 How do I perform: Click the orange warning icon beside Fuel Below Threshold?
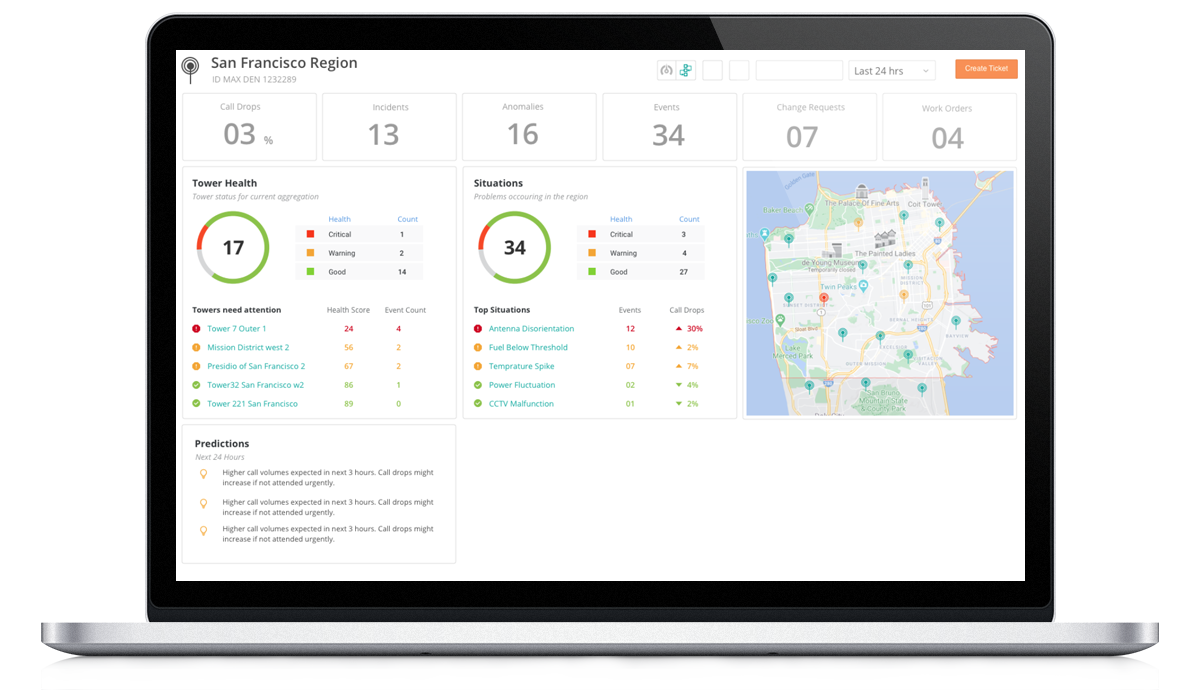click(x=478, y=348)
